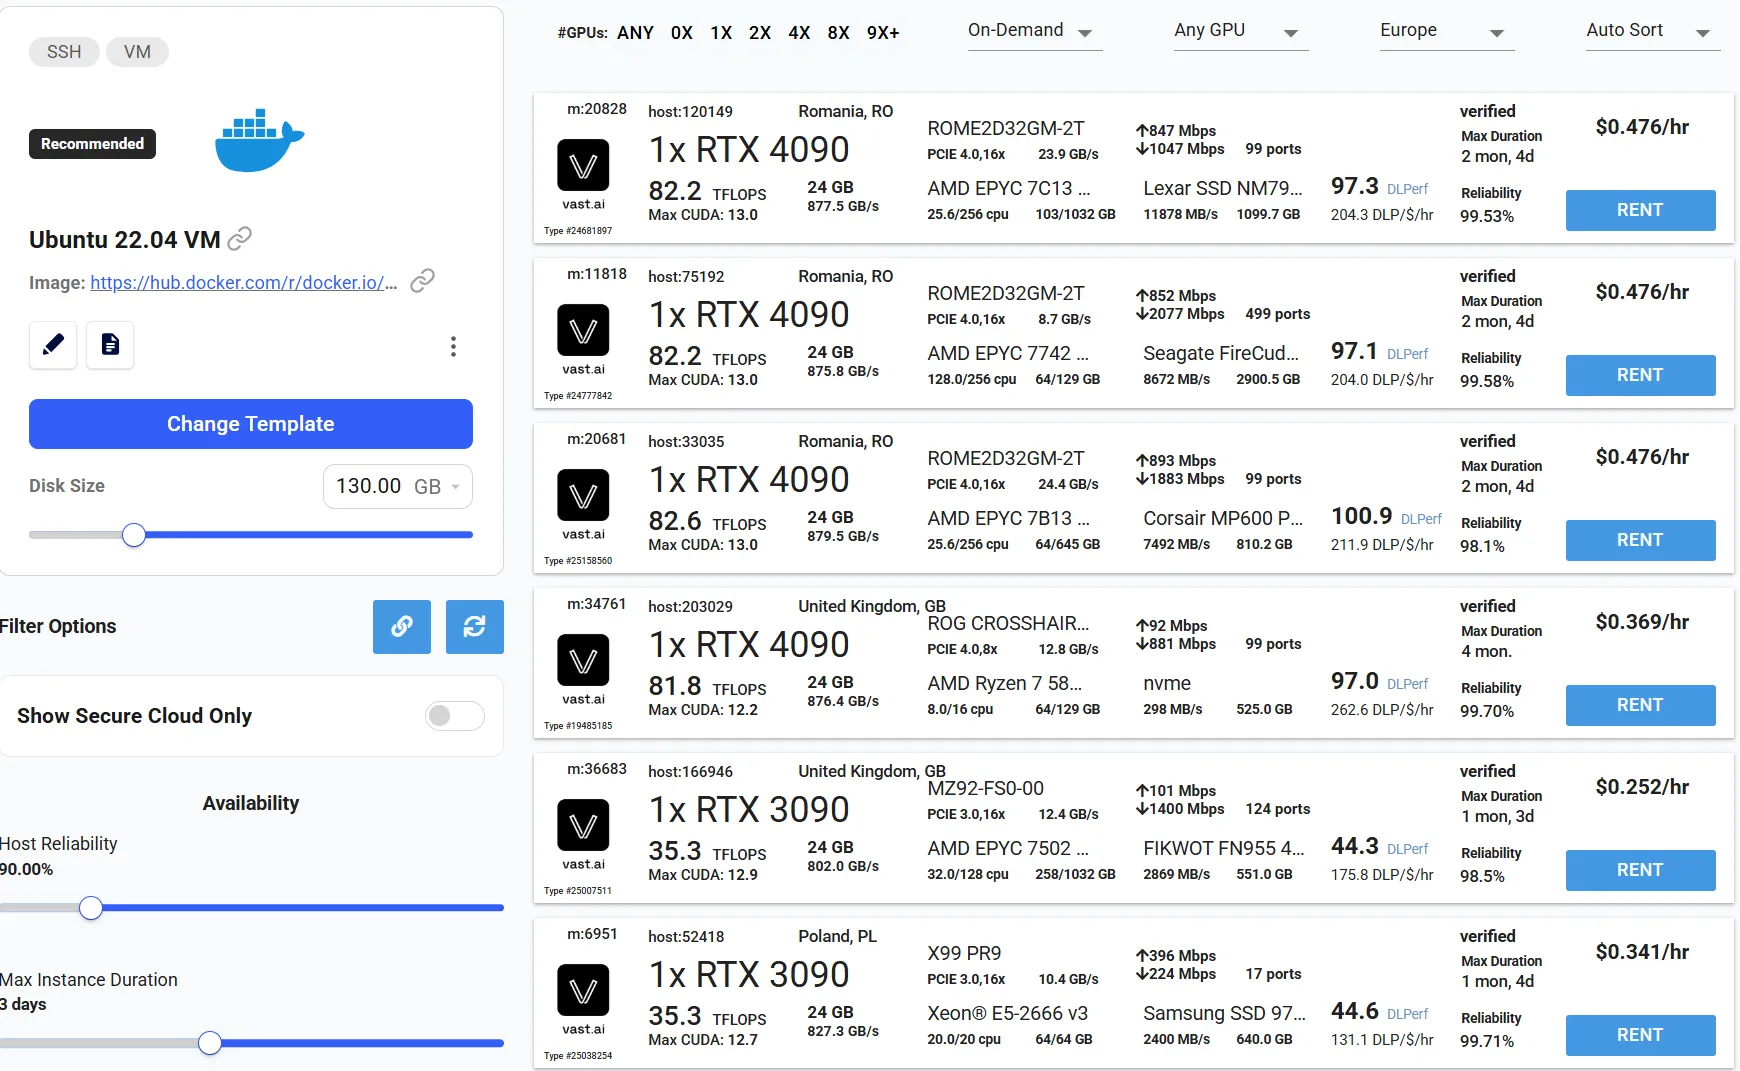Click vast.ai logo on machine m:6951
Screen dimensions: 1740x1071
point(583,991)
